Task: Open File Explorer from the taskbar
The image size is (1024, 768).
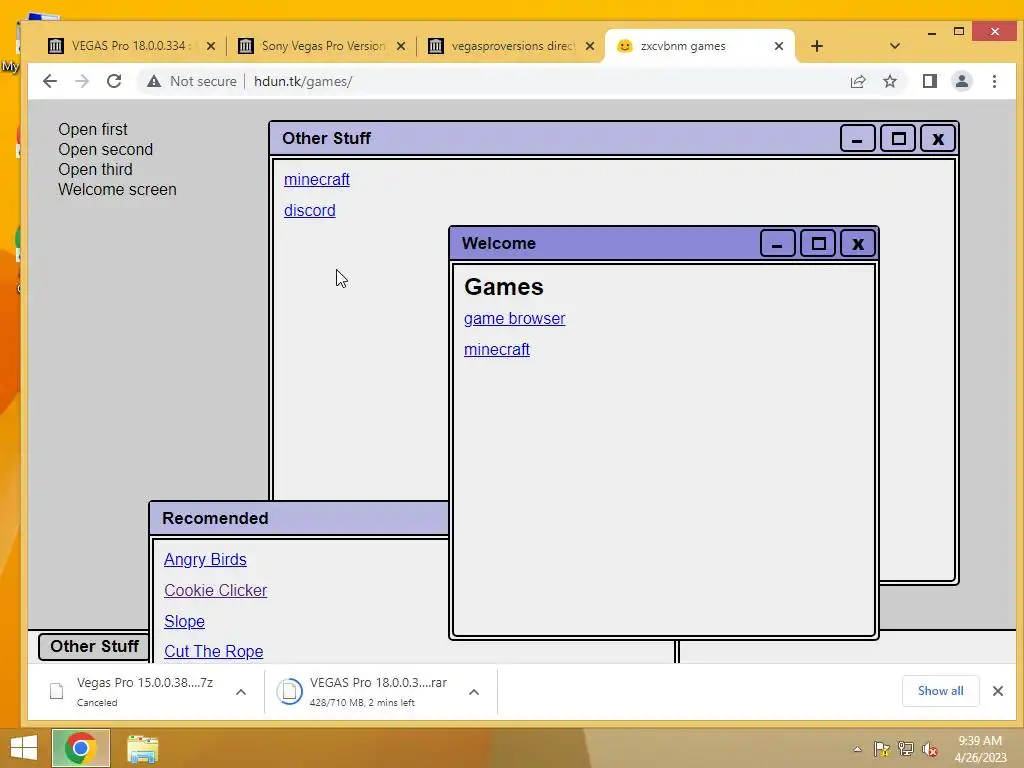Action: coord(142,749)
